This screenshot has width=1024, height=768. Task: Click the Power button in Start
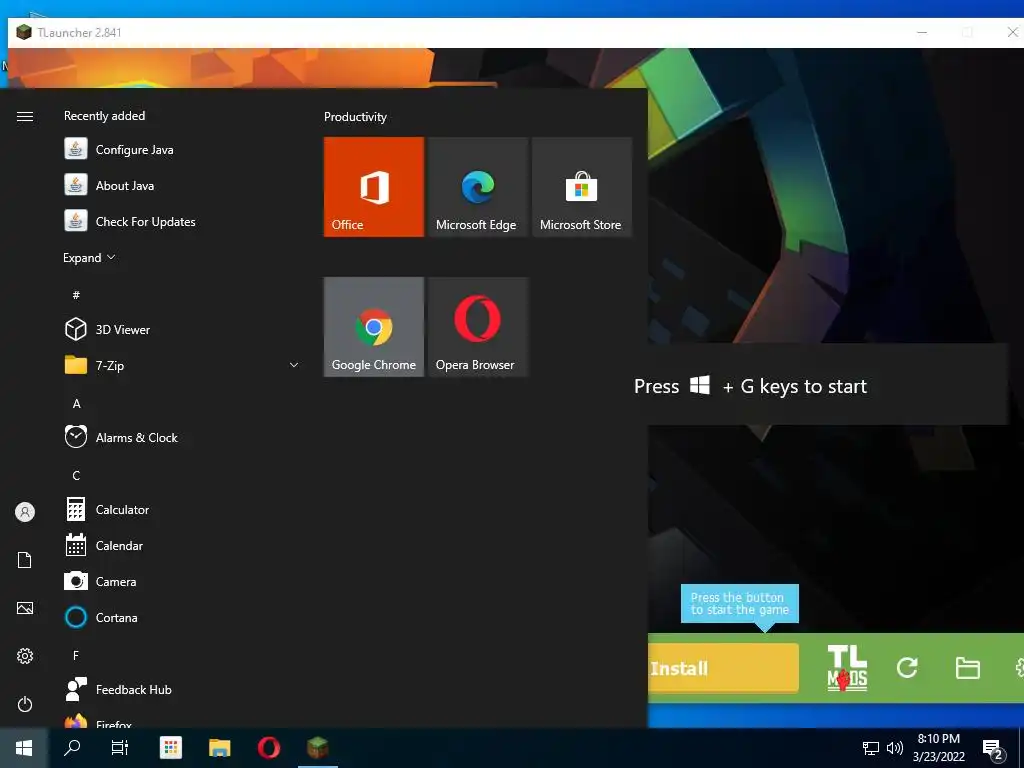[25, 704]
